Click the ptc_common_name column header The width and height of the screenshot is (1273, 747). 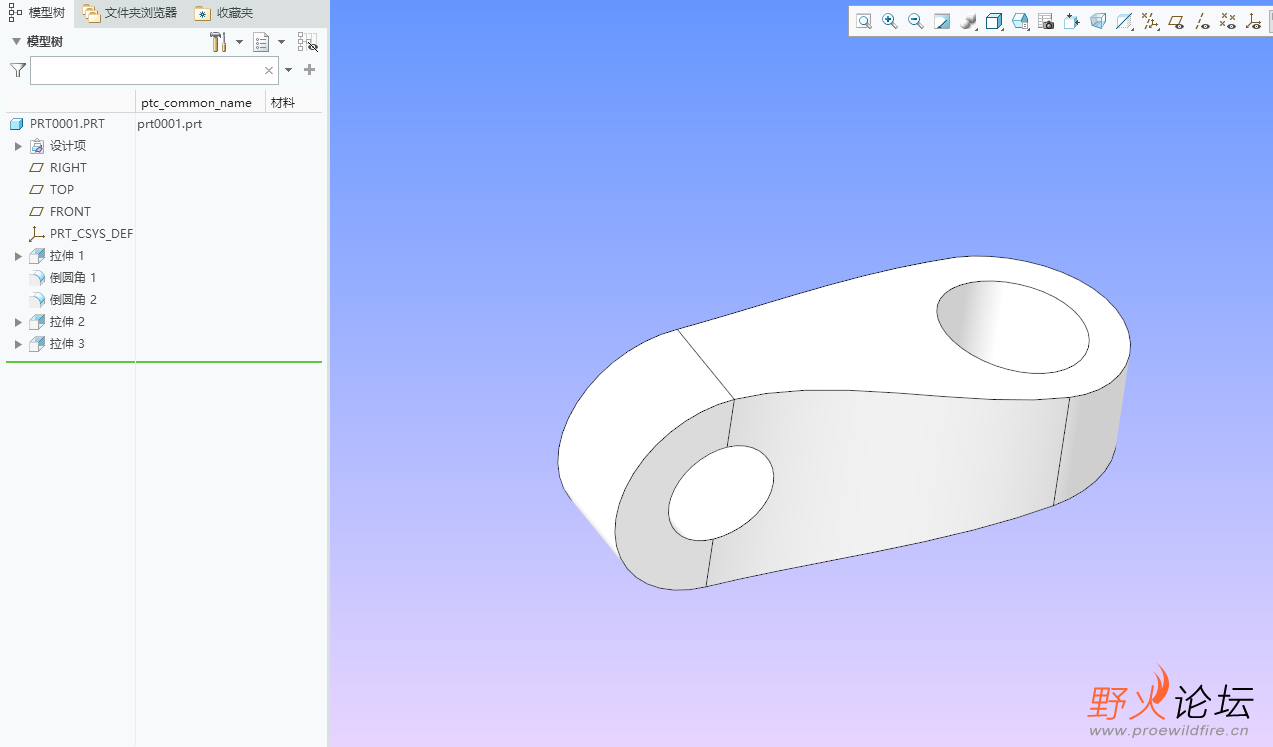coord(196,102)
